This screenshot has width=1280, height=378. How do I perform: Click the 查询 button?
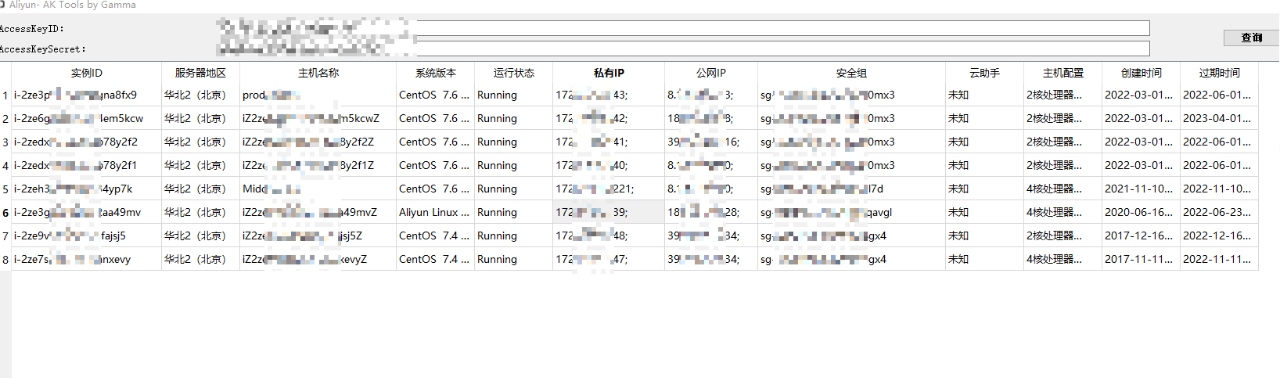(1251, 37)
